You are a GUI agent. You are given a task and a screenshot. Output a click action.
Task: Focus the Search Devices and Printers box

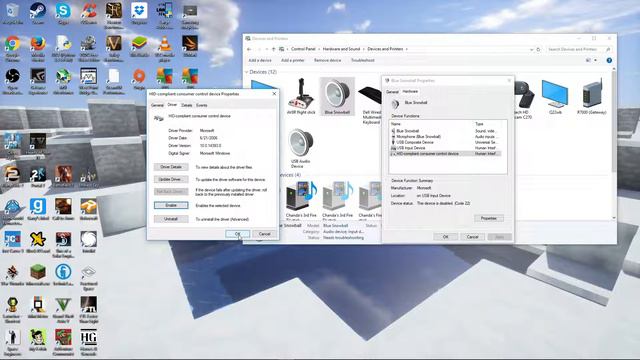(578, 49)
